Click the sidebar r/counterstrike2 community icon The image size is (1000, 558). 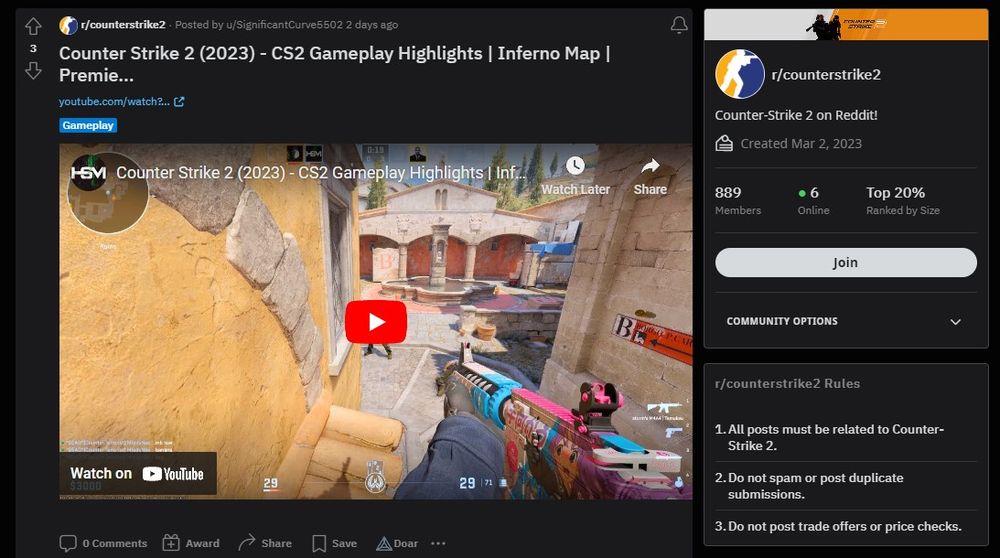pos(740,74)
